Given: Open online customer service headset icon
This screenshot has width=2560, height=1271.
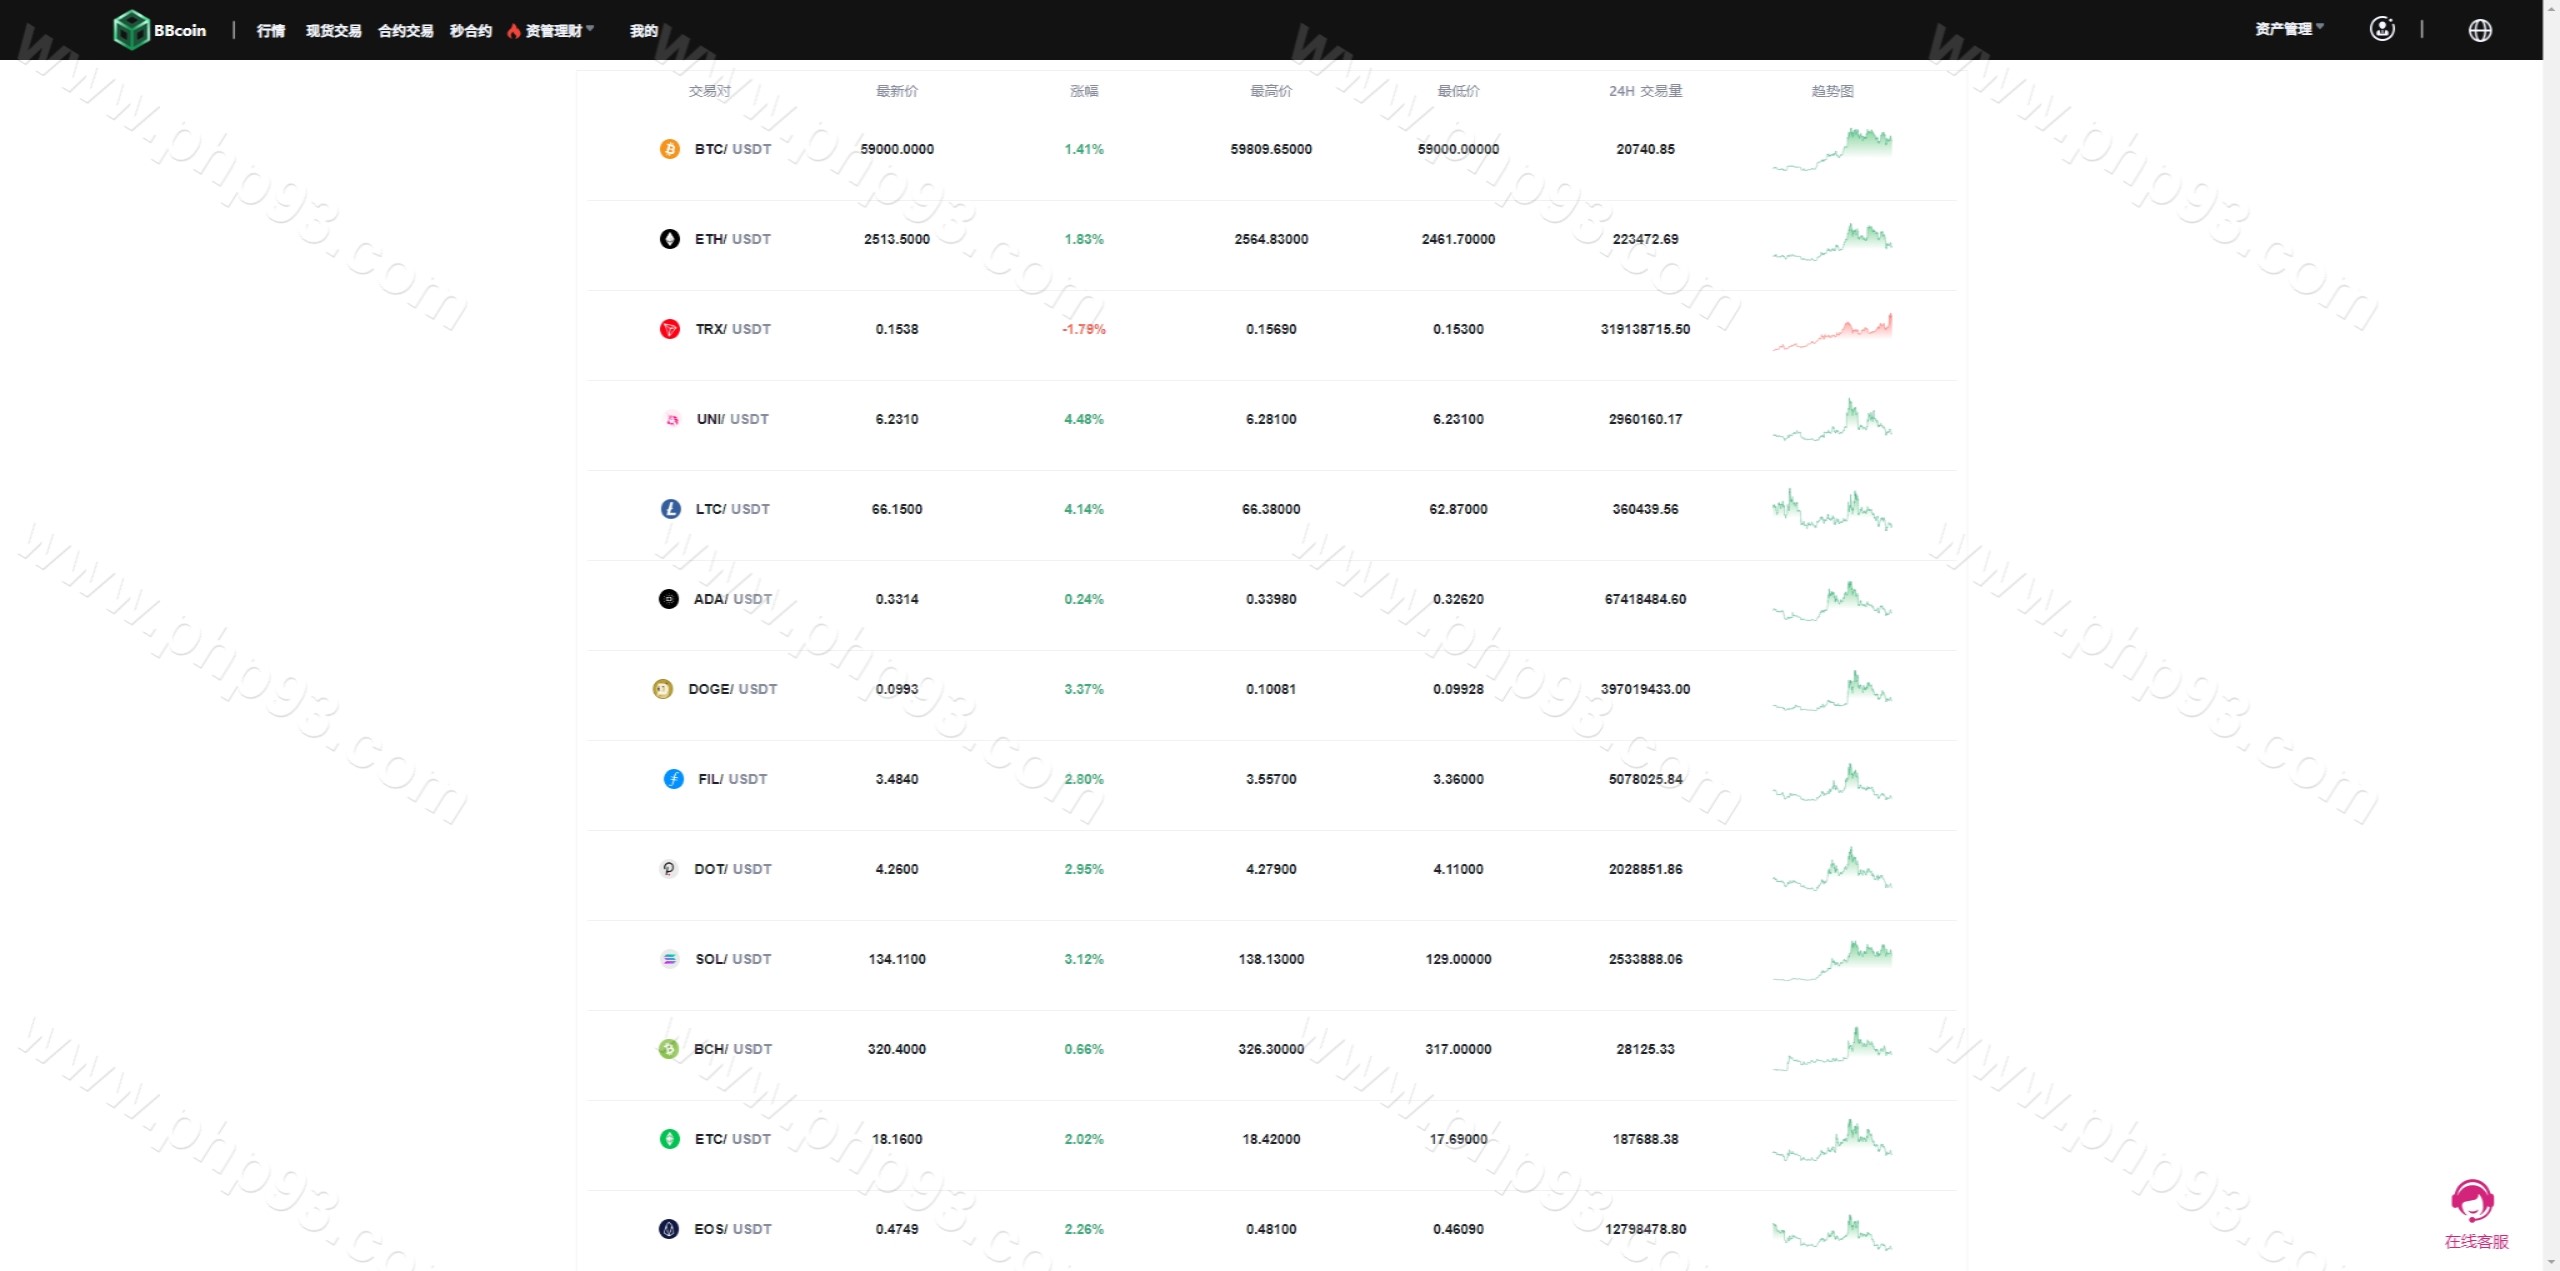Looking at the screenshot, I should (2472, 1201).
